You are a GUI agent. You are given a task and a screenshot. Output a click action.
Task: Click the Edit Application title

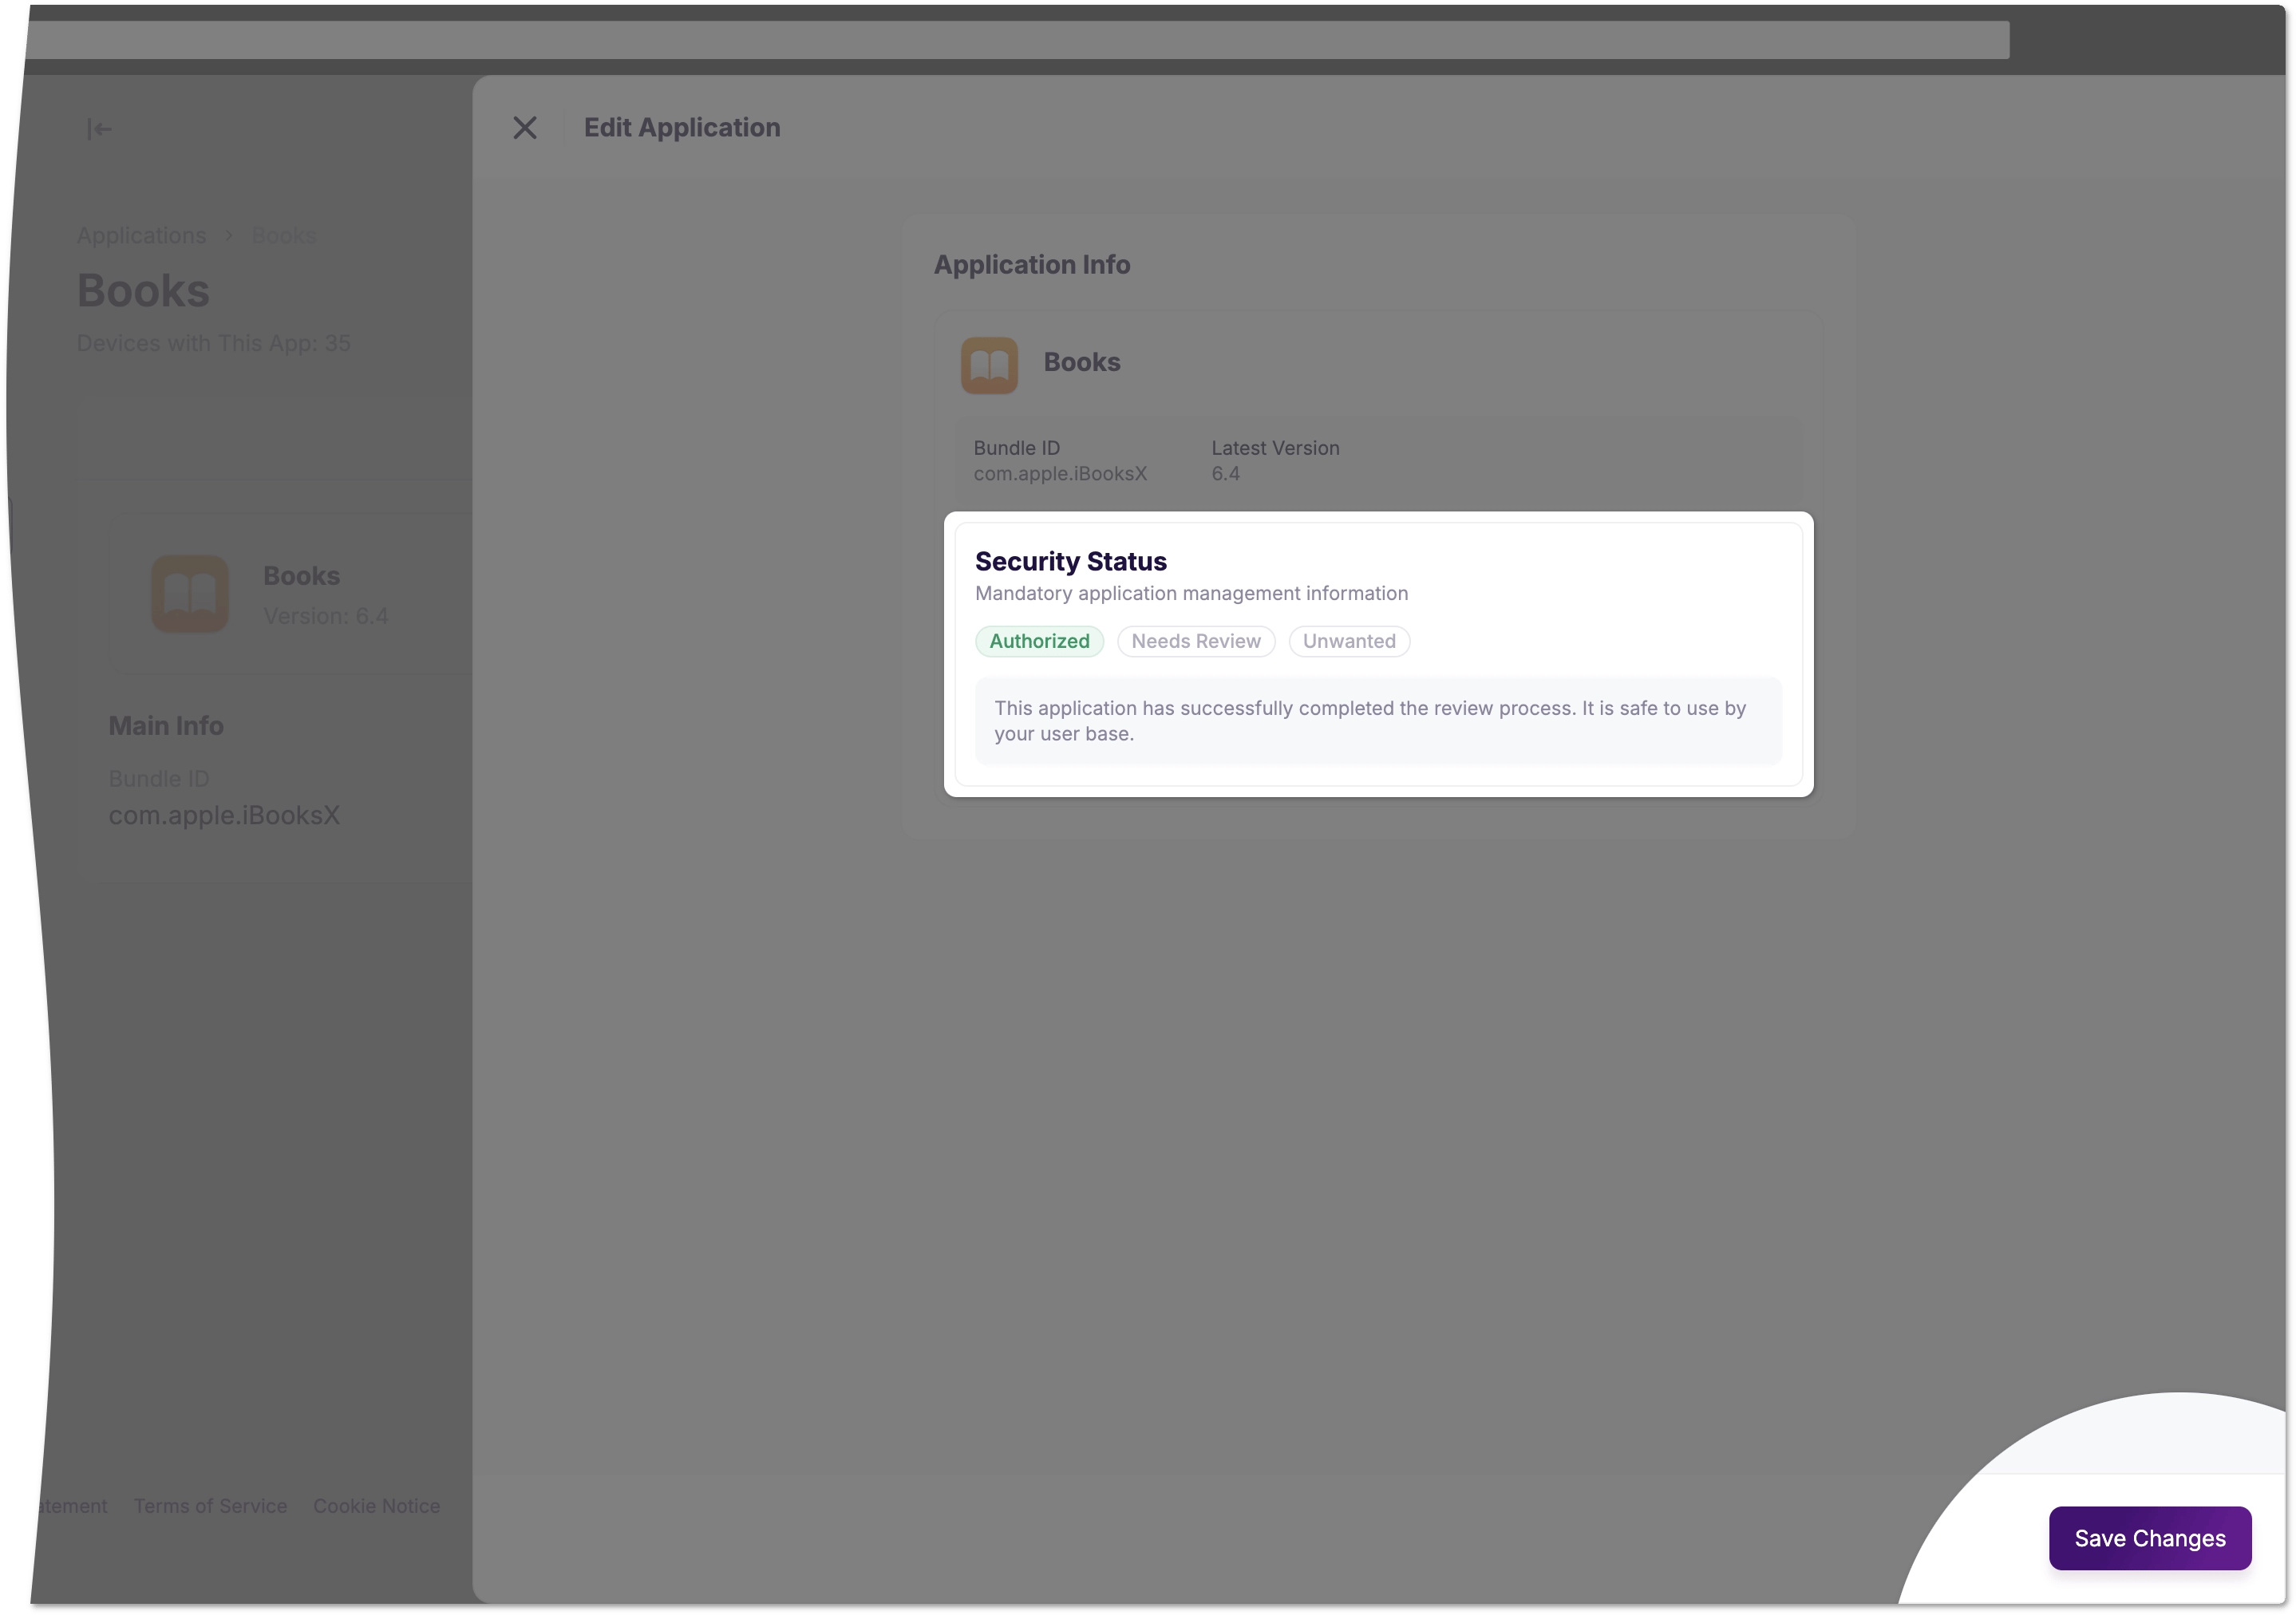[682, 128]
